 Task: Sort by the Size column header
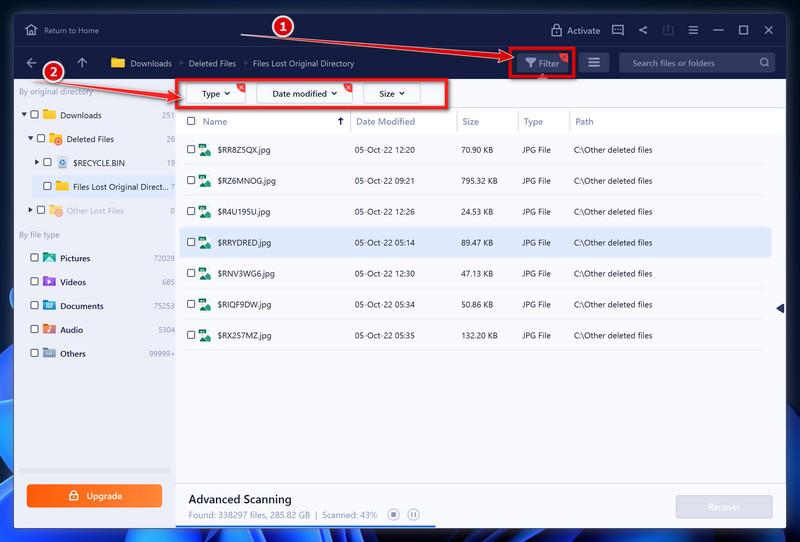coord(470,122)
